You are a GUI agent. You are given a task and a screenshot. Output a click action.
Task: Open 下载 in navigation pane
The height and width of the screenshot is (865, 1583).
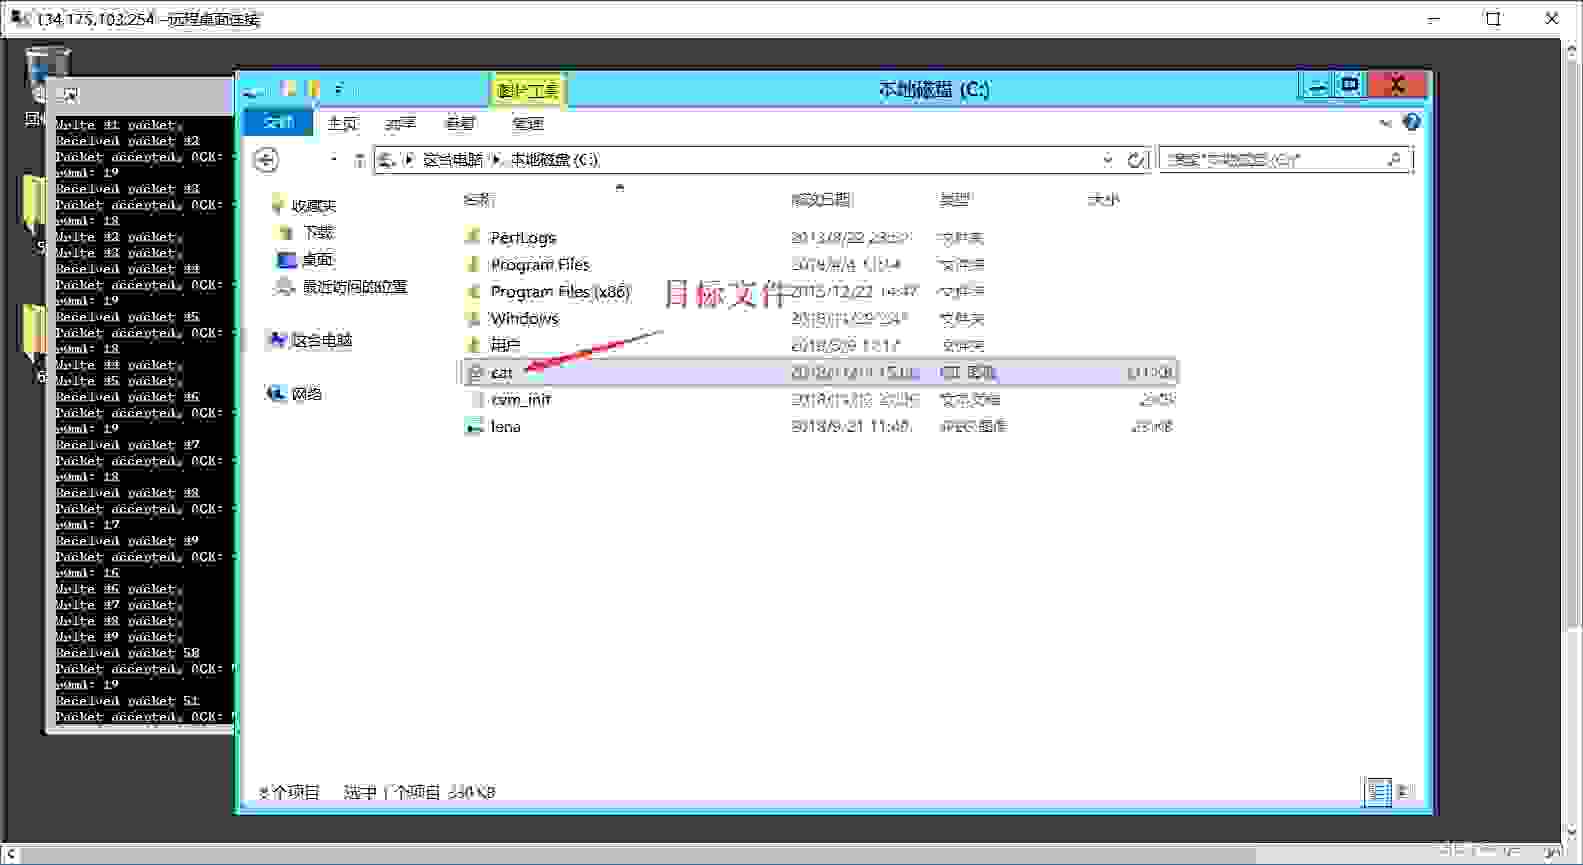point(318,232)
